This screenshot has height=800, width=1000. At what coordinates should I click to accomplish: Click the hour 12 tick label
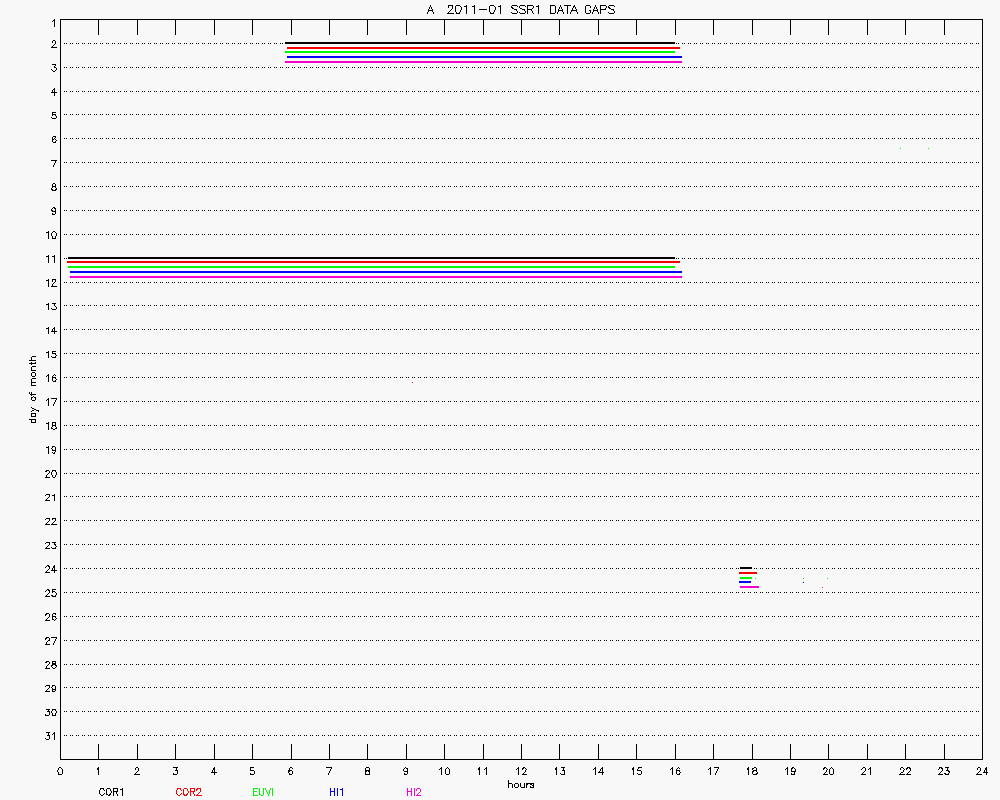[x=520, y=771]
